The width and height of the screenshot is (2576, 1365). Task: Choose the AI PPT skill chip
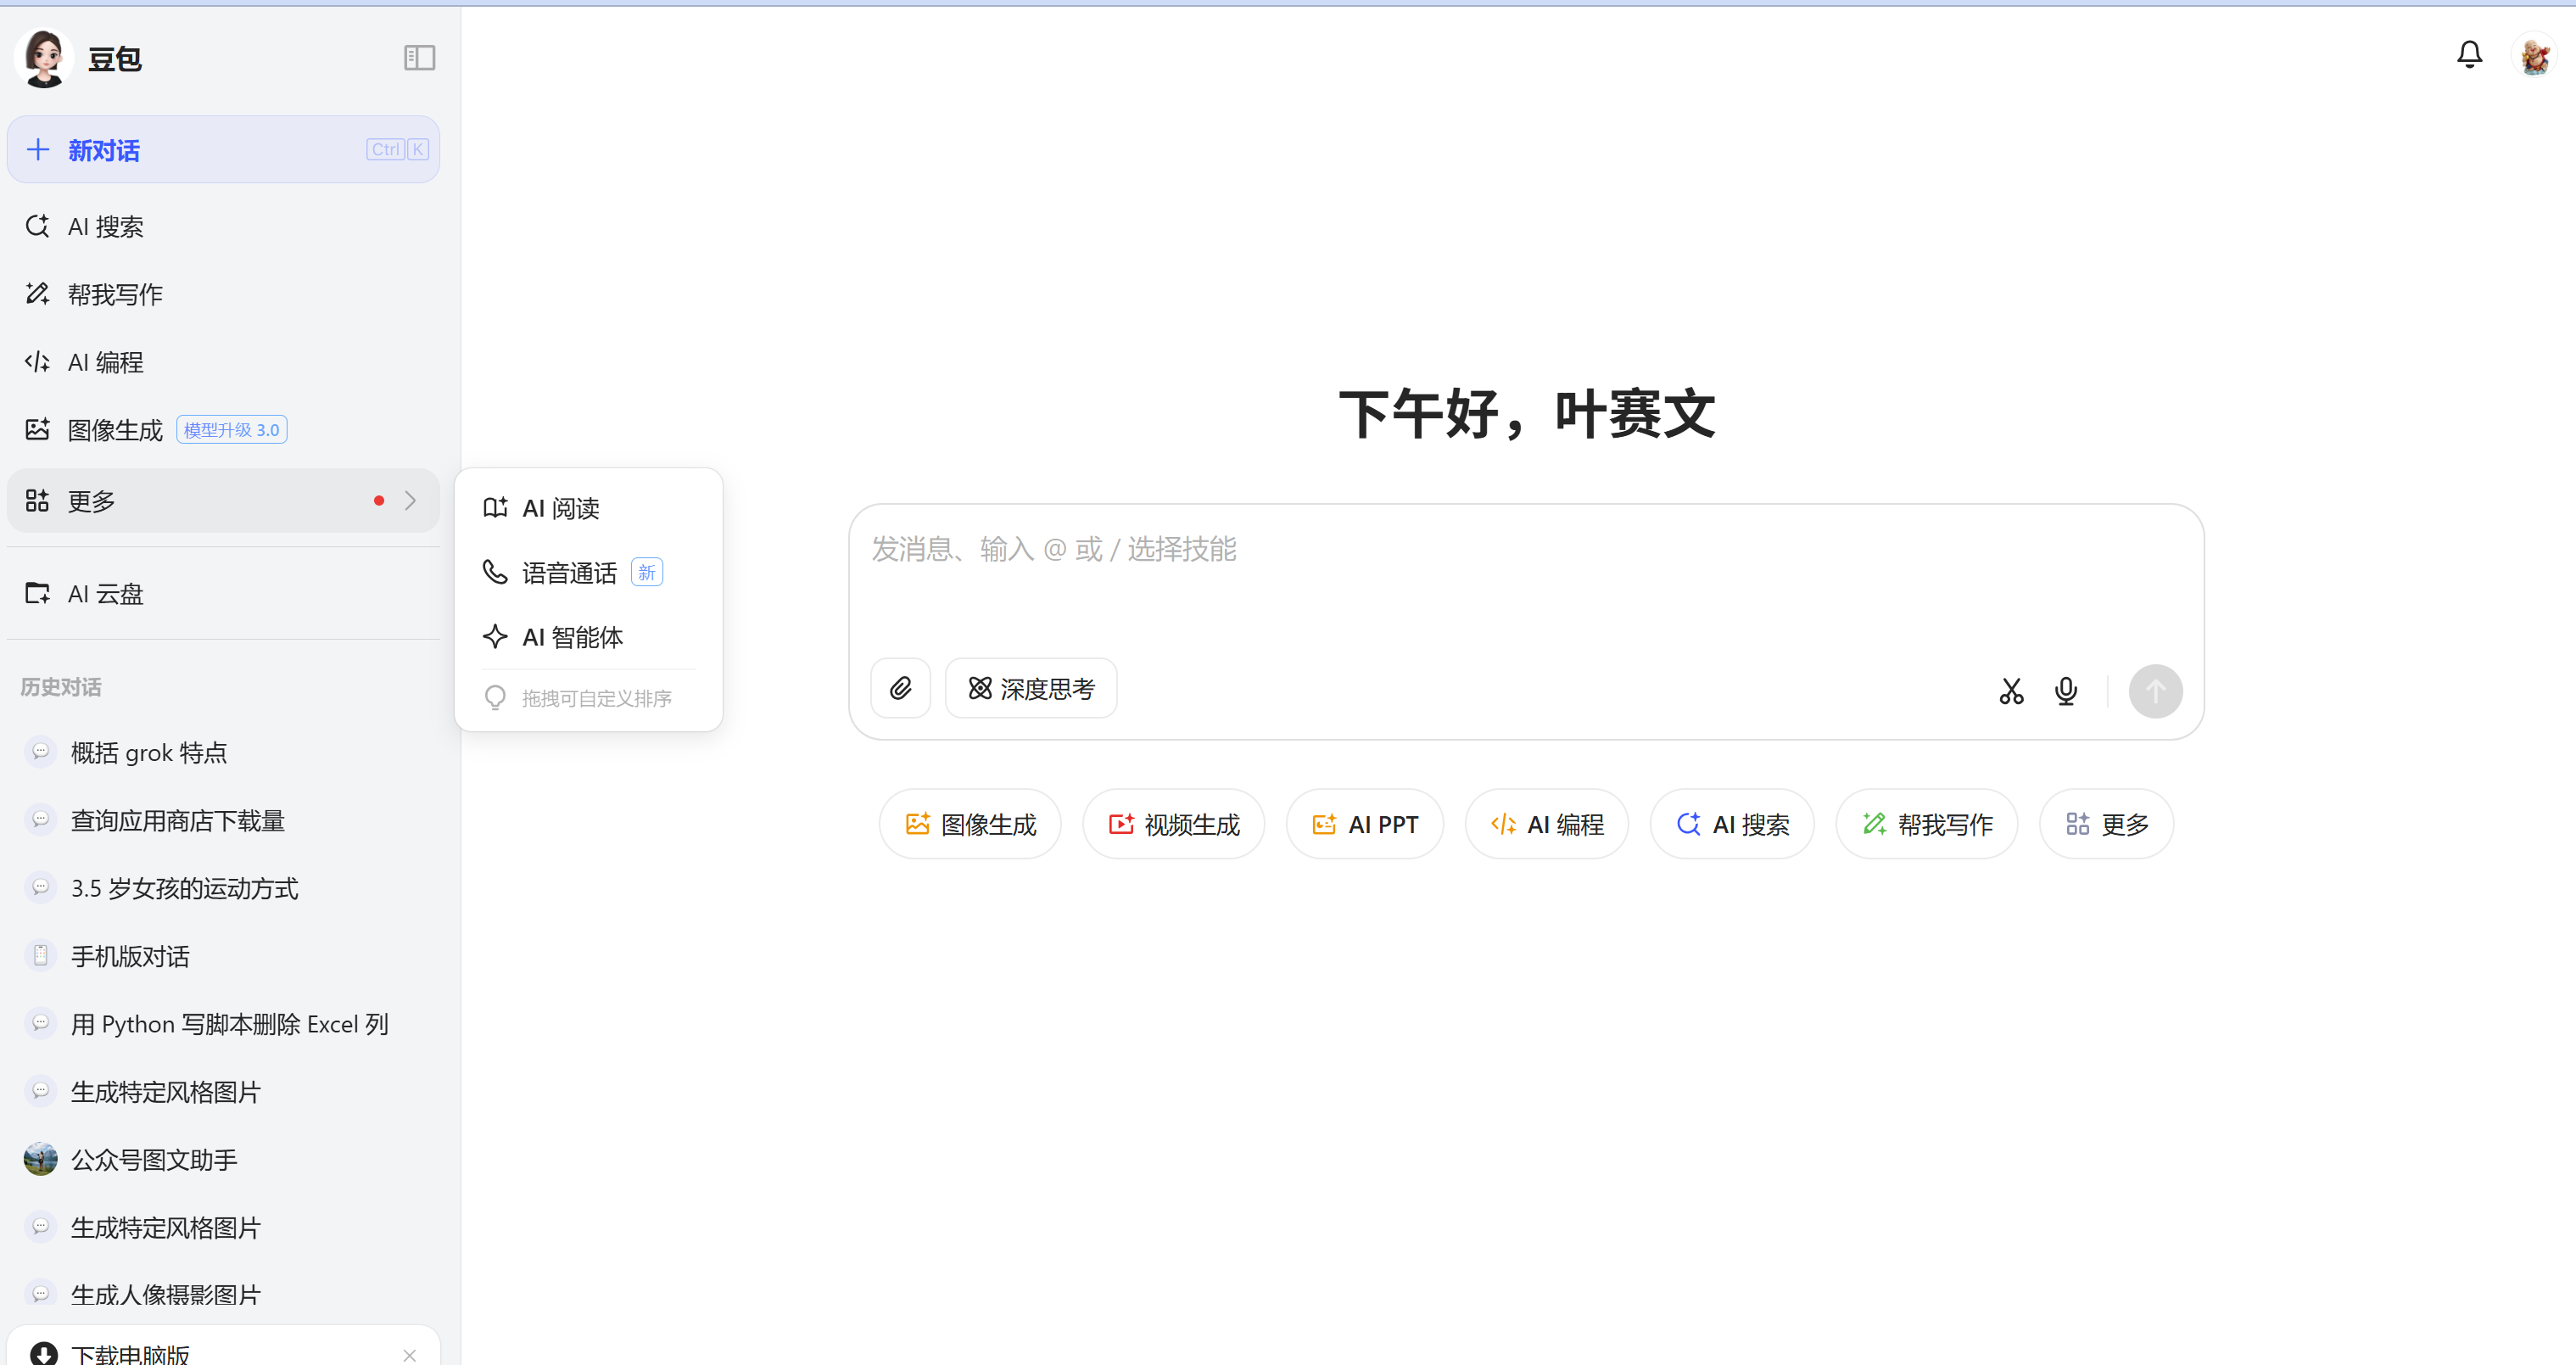[x=1364, y=824]
